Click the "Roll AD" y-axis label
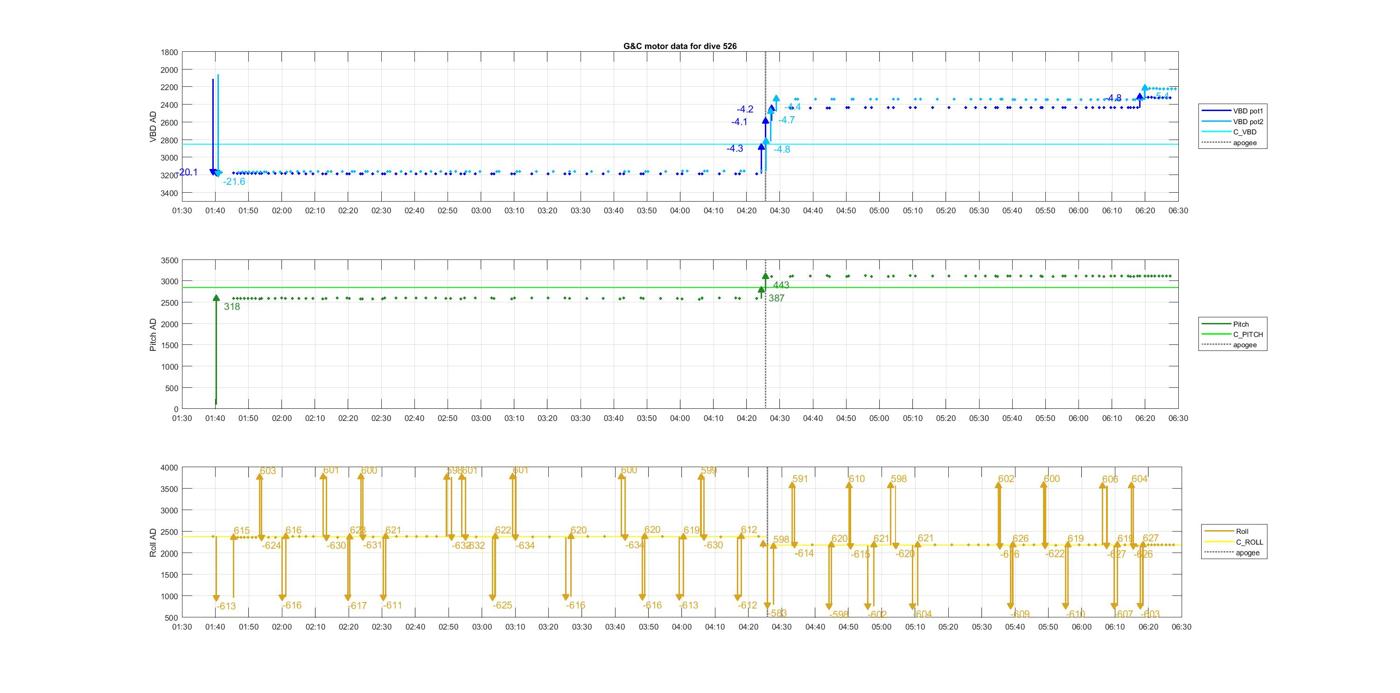 click(154, 541)
